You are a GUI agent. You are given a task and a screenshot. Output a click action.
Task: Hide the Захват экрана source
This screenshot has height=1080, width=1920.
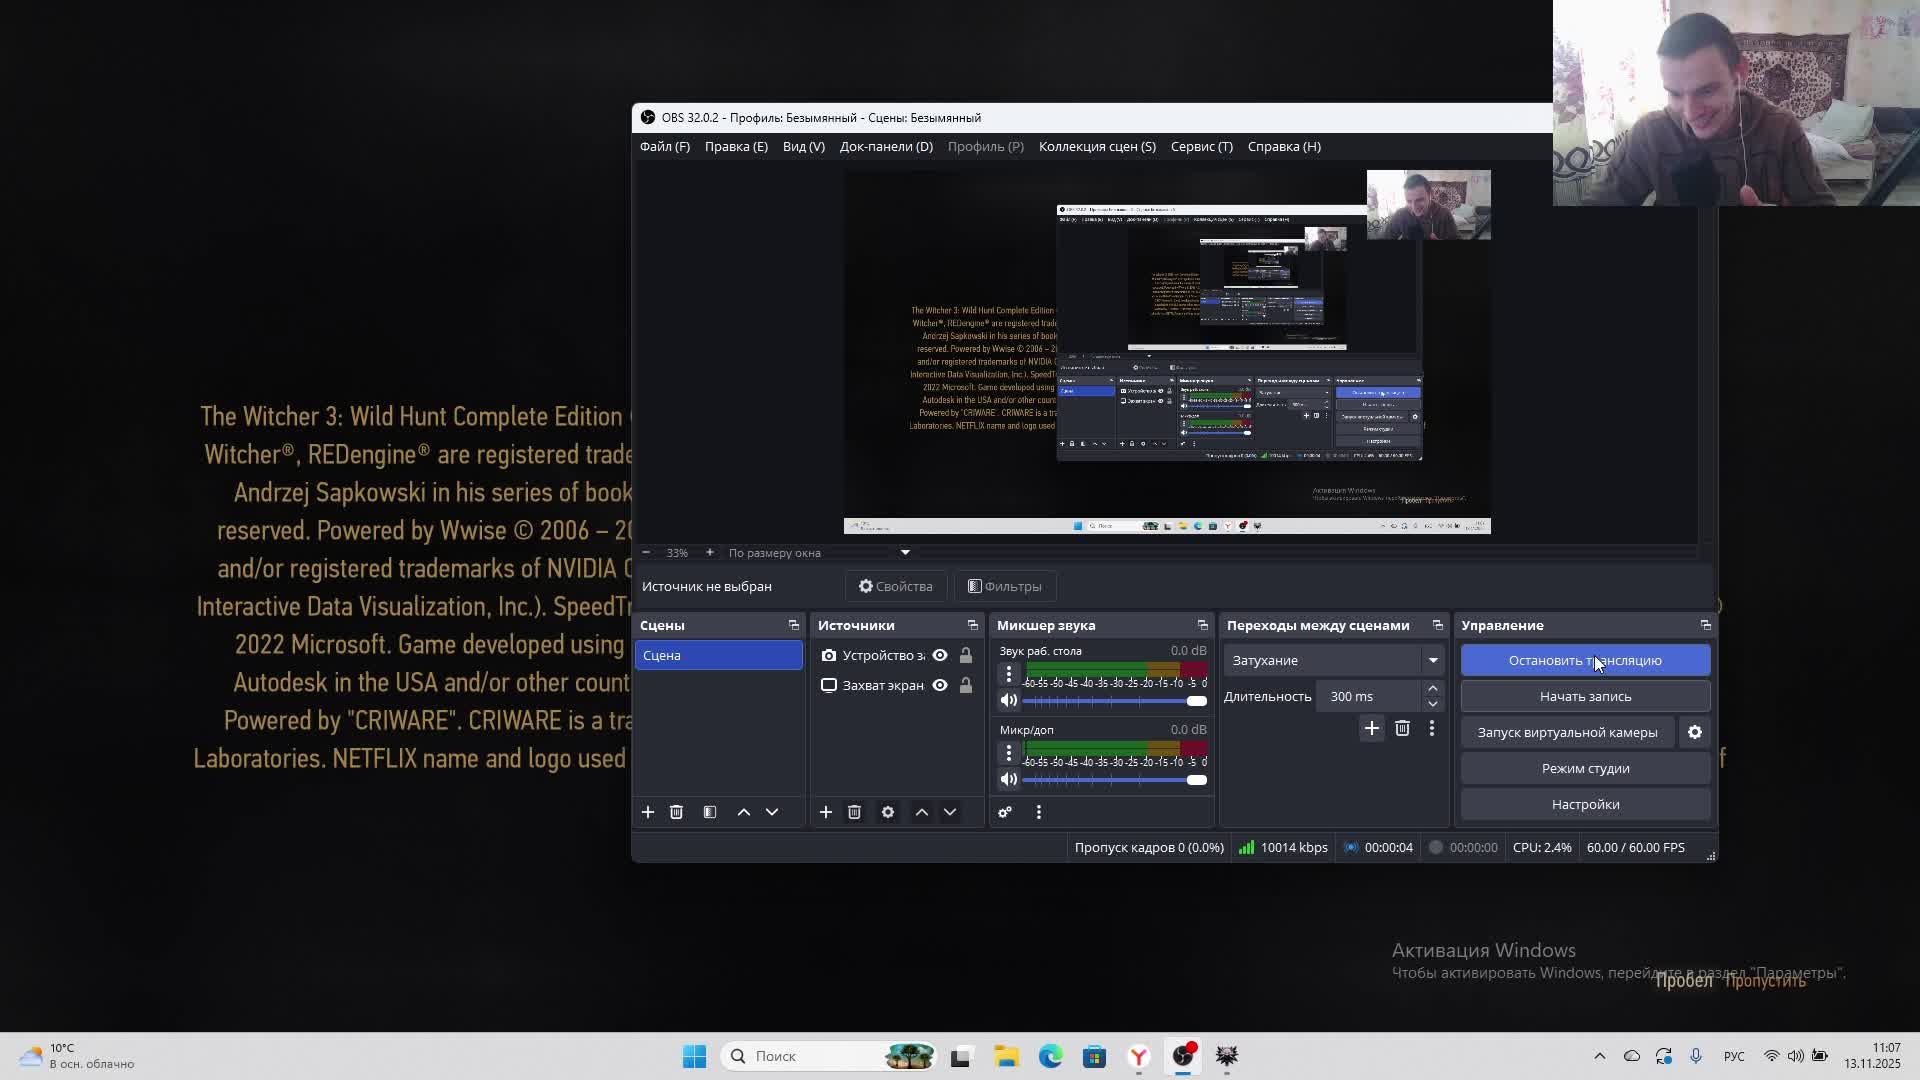coord(940,685)
